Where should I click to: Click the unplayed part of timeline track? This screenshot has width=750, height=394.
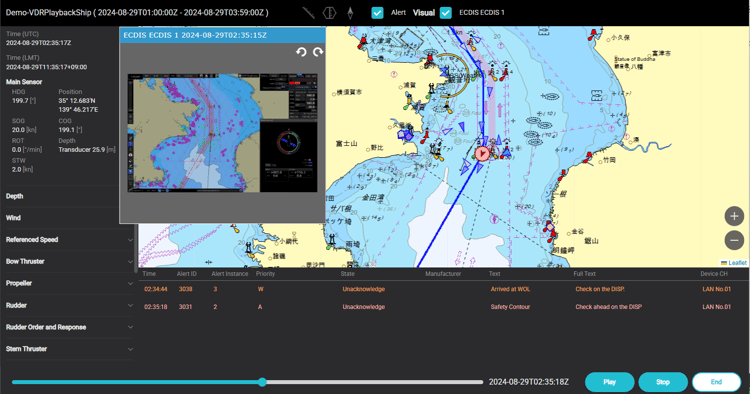[x=375, y=382]
